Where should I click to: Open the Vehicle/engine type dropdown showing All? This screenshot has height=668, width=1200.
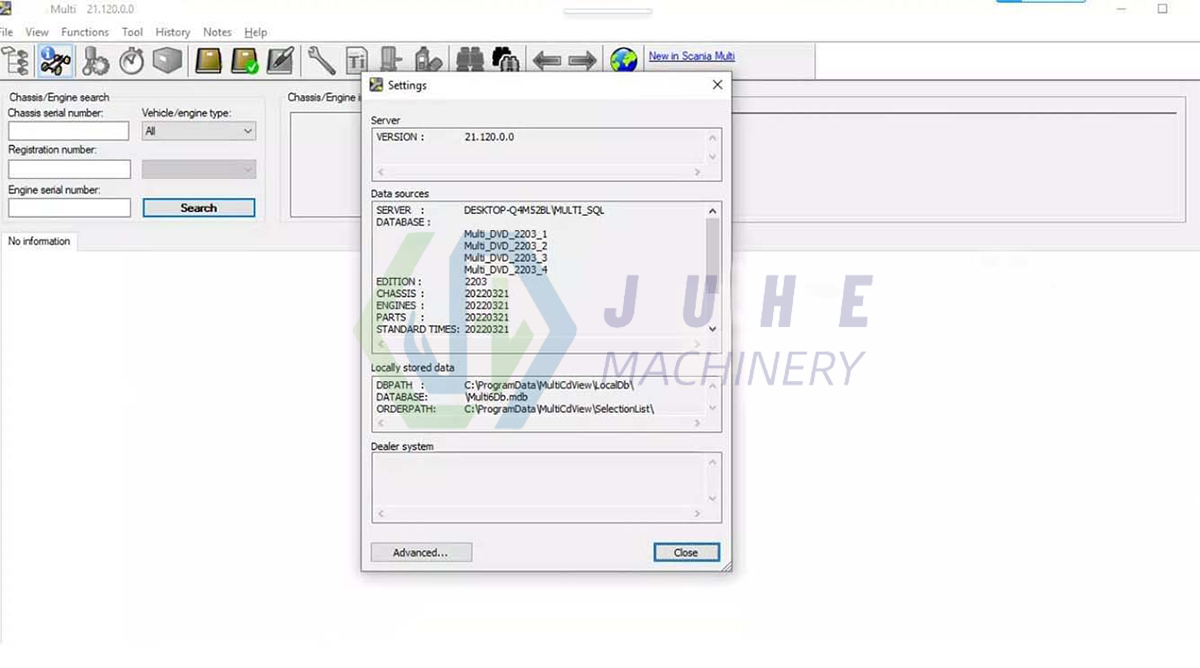[198, 131]
